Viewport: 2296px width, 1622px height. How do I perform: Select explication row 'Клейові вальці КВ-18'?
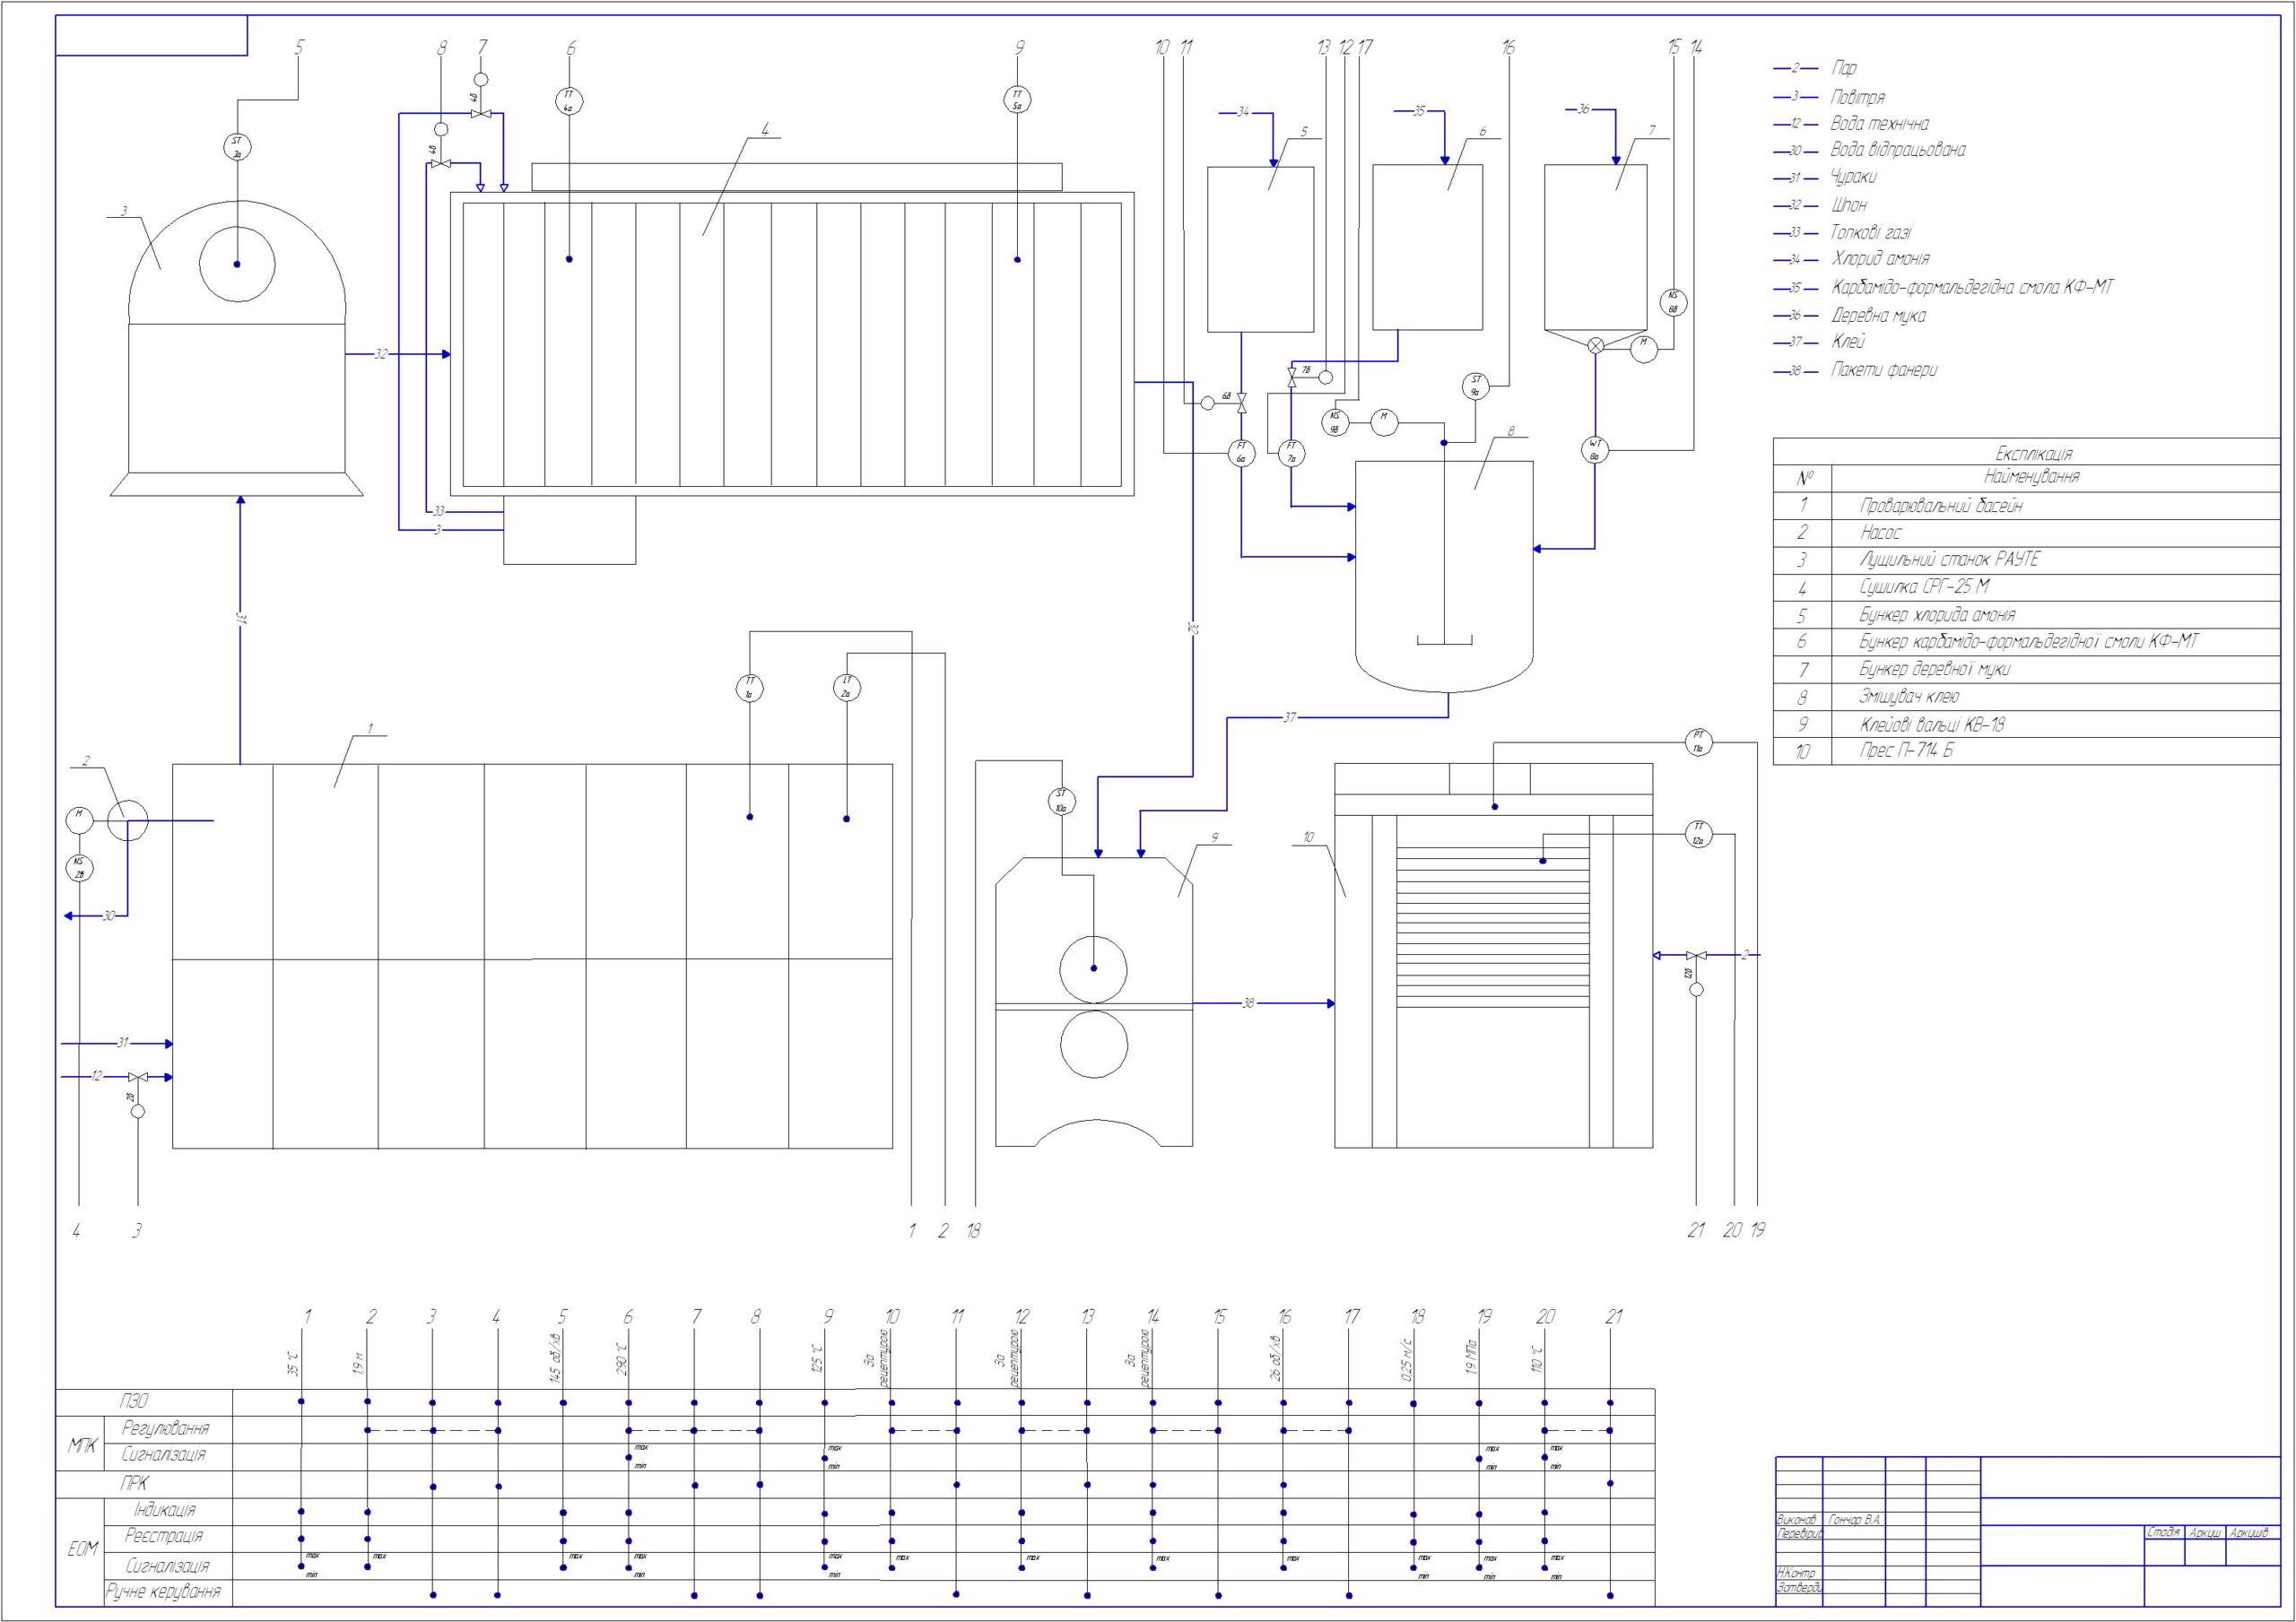(2026, 724)
